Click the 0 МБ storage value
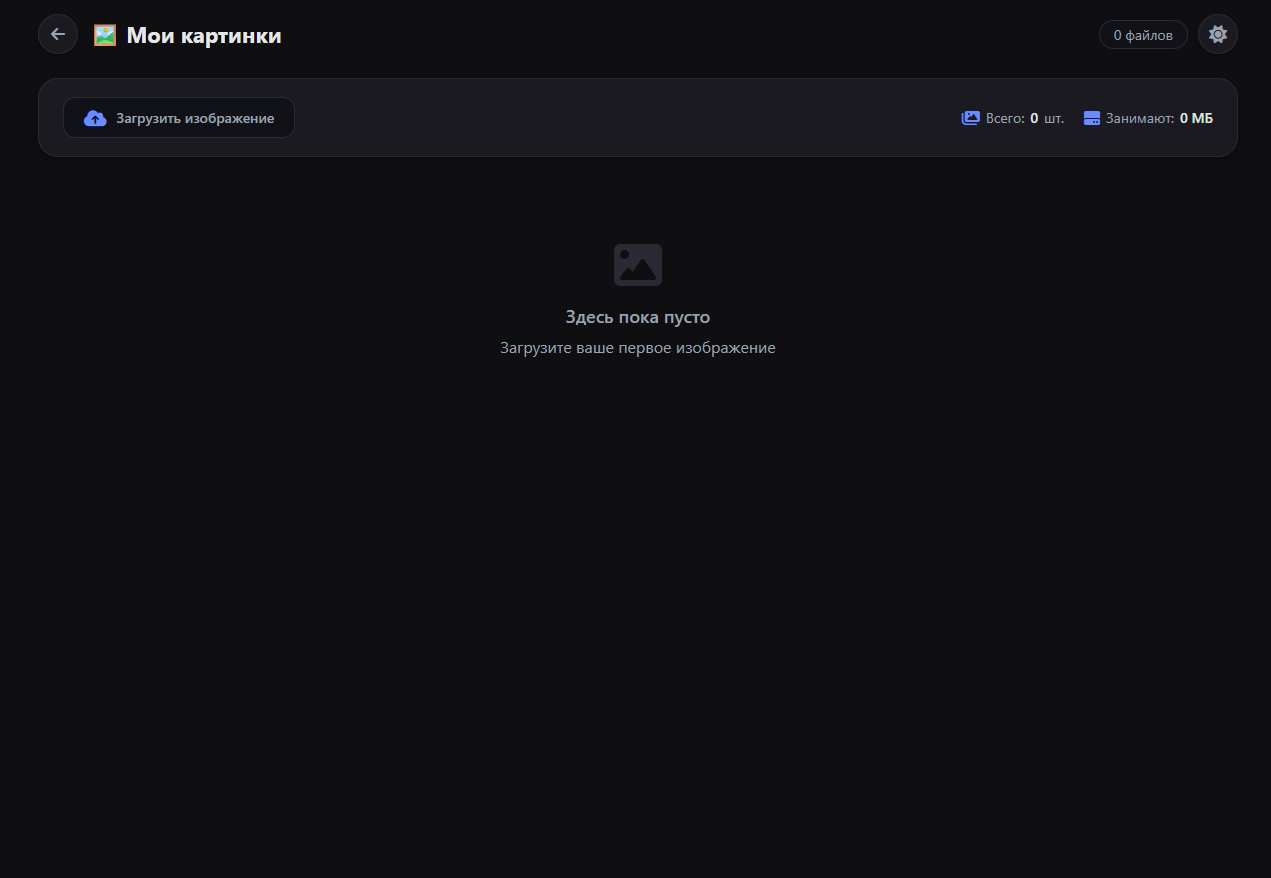Viewport: 1271px width, 878px height. click(x=1196, y=118)
